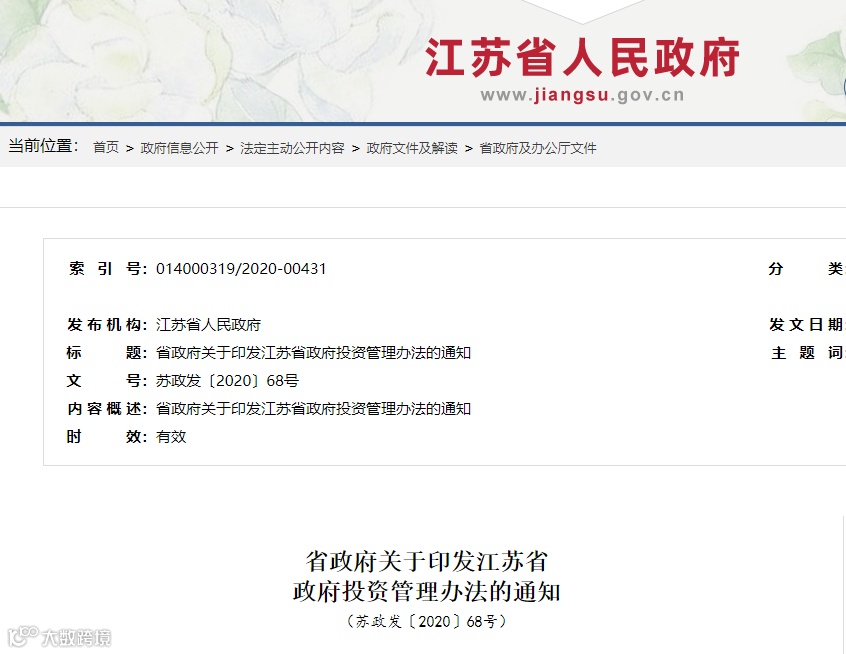
Task: Navigate to 政府文件及解读 breadcrumb
Action: point(412,148)
